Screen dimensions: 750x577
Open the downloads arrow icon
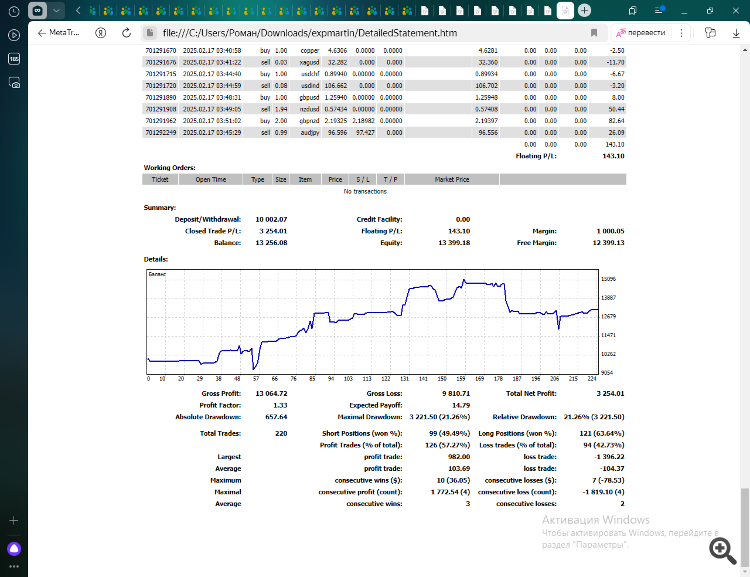coord(736,33)
